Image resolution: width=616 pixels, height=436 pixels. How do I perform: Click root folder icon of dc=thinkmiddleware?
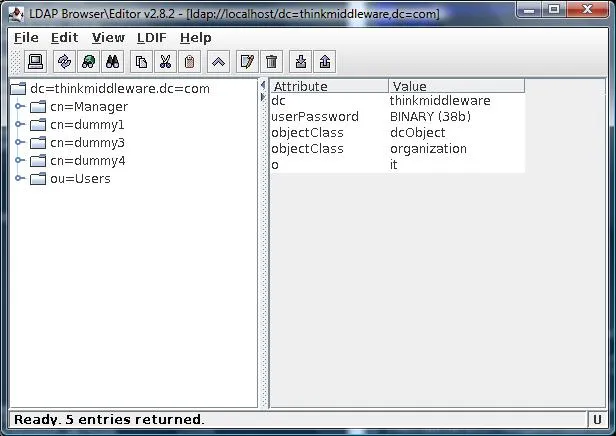(x=18, y=89)
